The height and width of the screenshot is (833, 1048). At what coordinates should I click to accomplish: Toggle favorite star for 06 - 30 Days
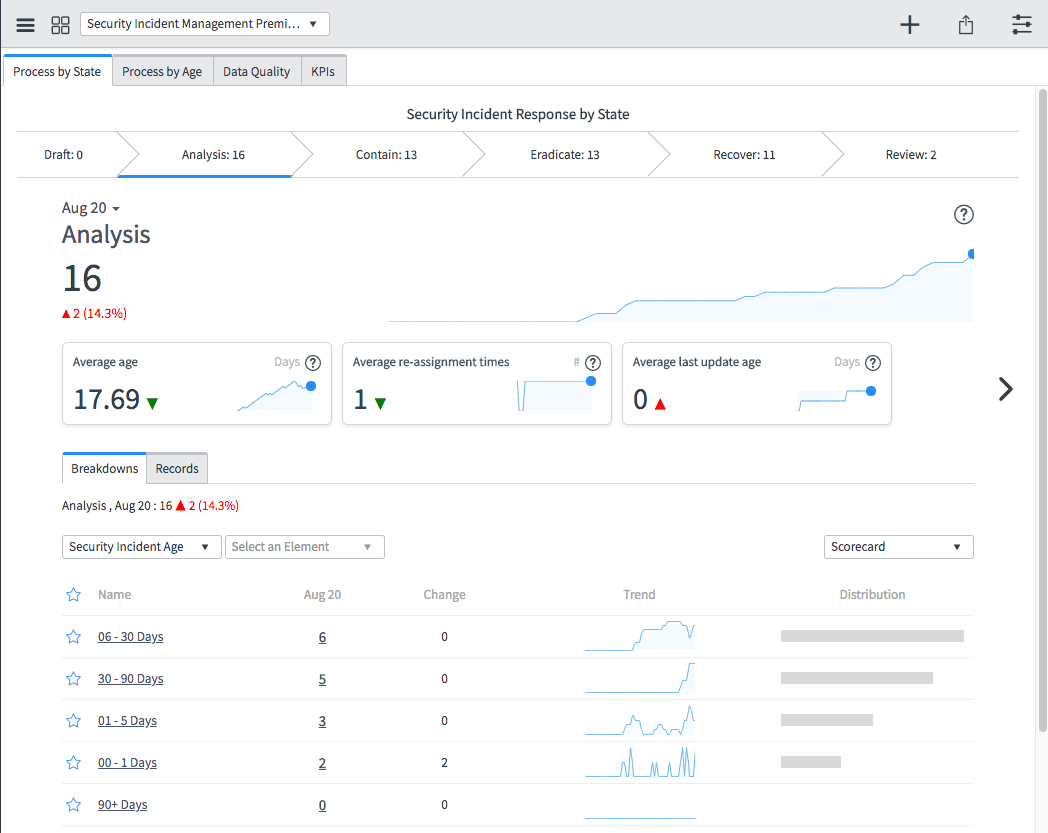point(73,637)
